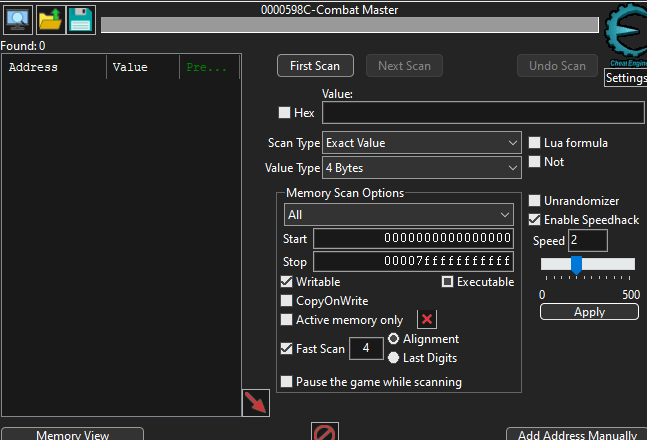Clear address list with red no-entry icon
The image size is (647, 440).
[x=325, y=432]
